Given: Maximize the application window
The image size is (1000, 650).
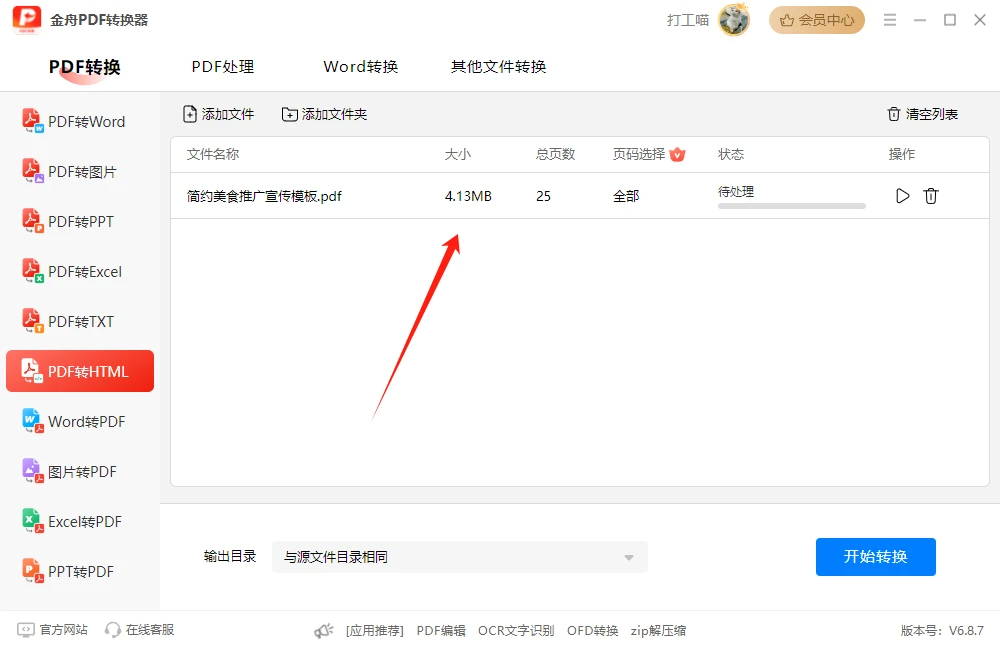Looking at the screenshot, I should [950, 20].
